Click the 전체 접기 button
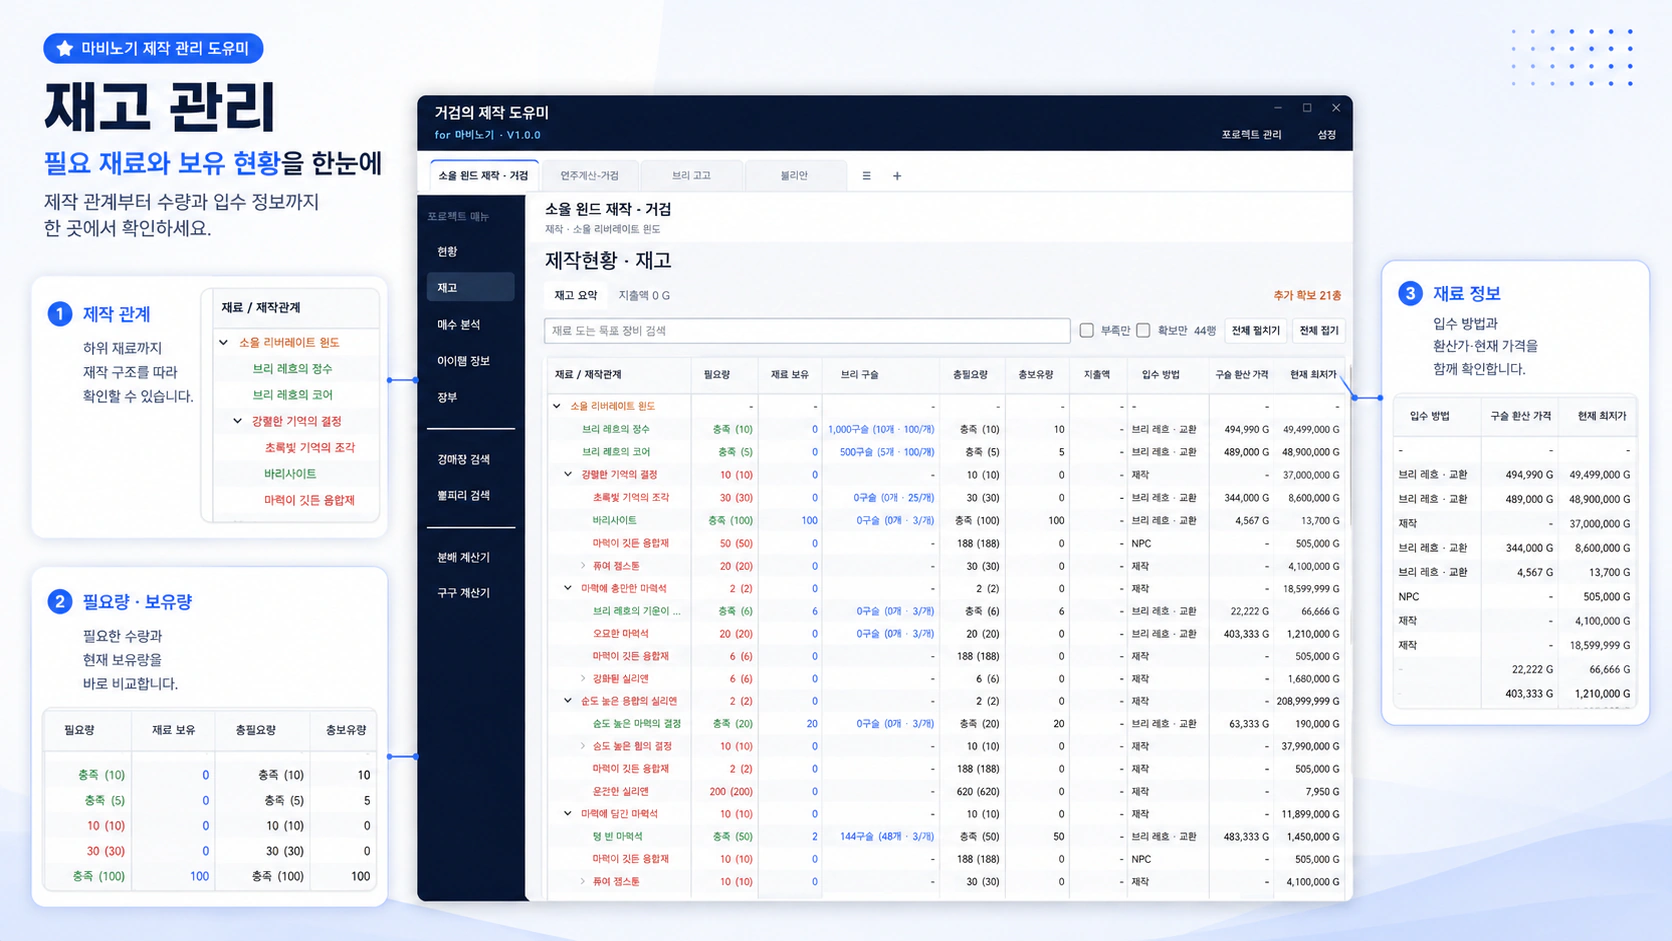 1319,331
